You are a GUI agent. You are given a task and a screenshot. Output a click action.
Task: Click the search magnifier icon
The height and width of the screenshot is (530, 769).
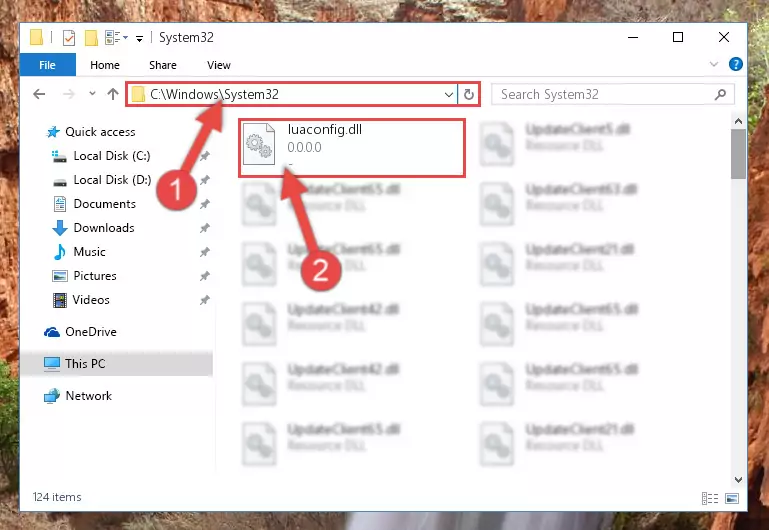coord(720,94)
